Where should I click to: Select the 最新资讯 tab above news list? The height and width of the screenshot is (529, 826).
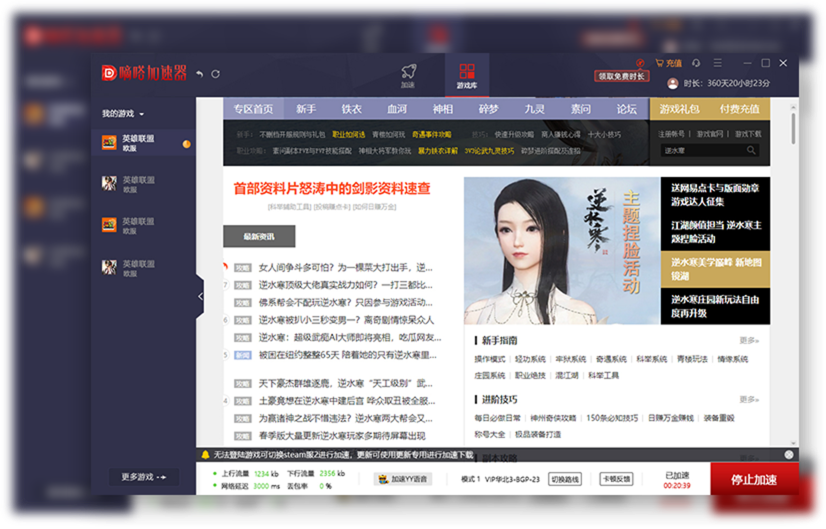click(x=259, y=237)
